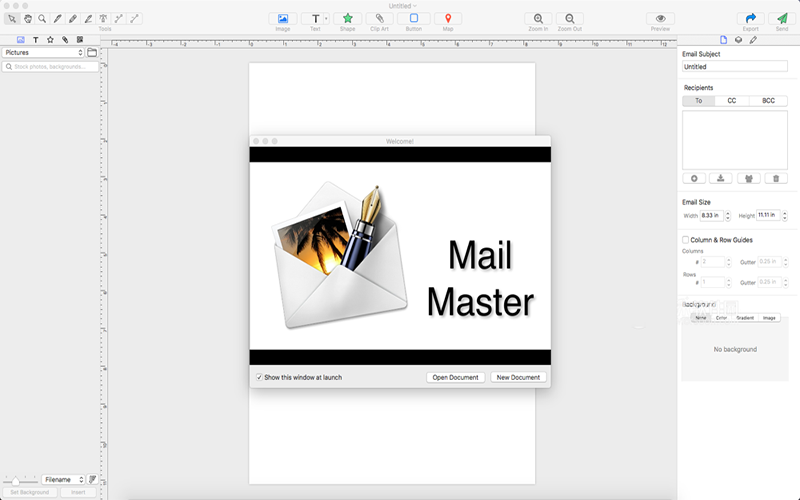Click the Open Document button

click(455, 377)
